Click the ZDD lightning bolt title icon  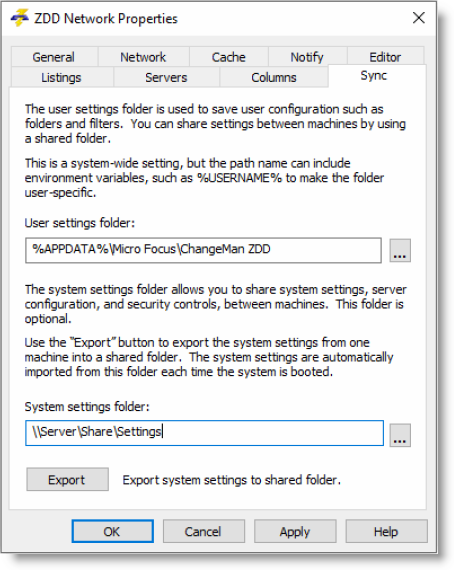point(20,18)
